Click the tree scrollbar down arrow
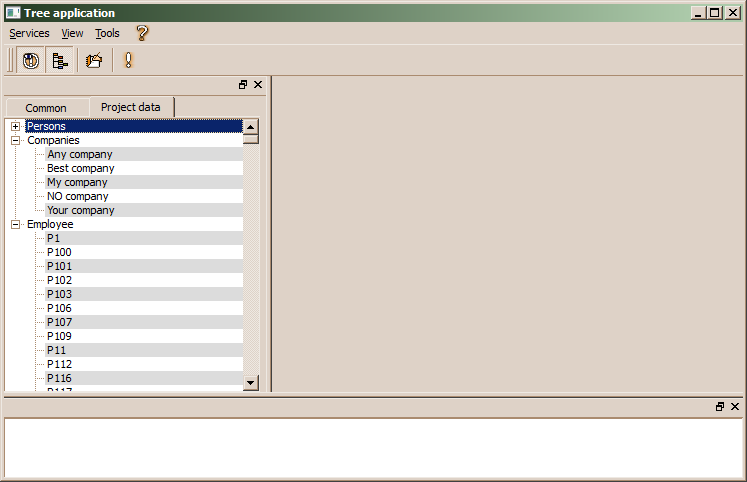 coord(251,382)
